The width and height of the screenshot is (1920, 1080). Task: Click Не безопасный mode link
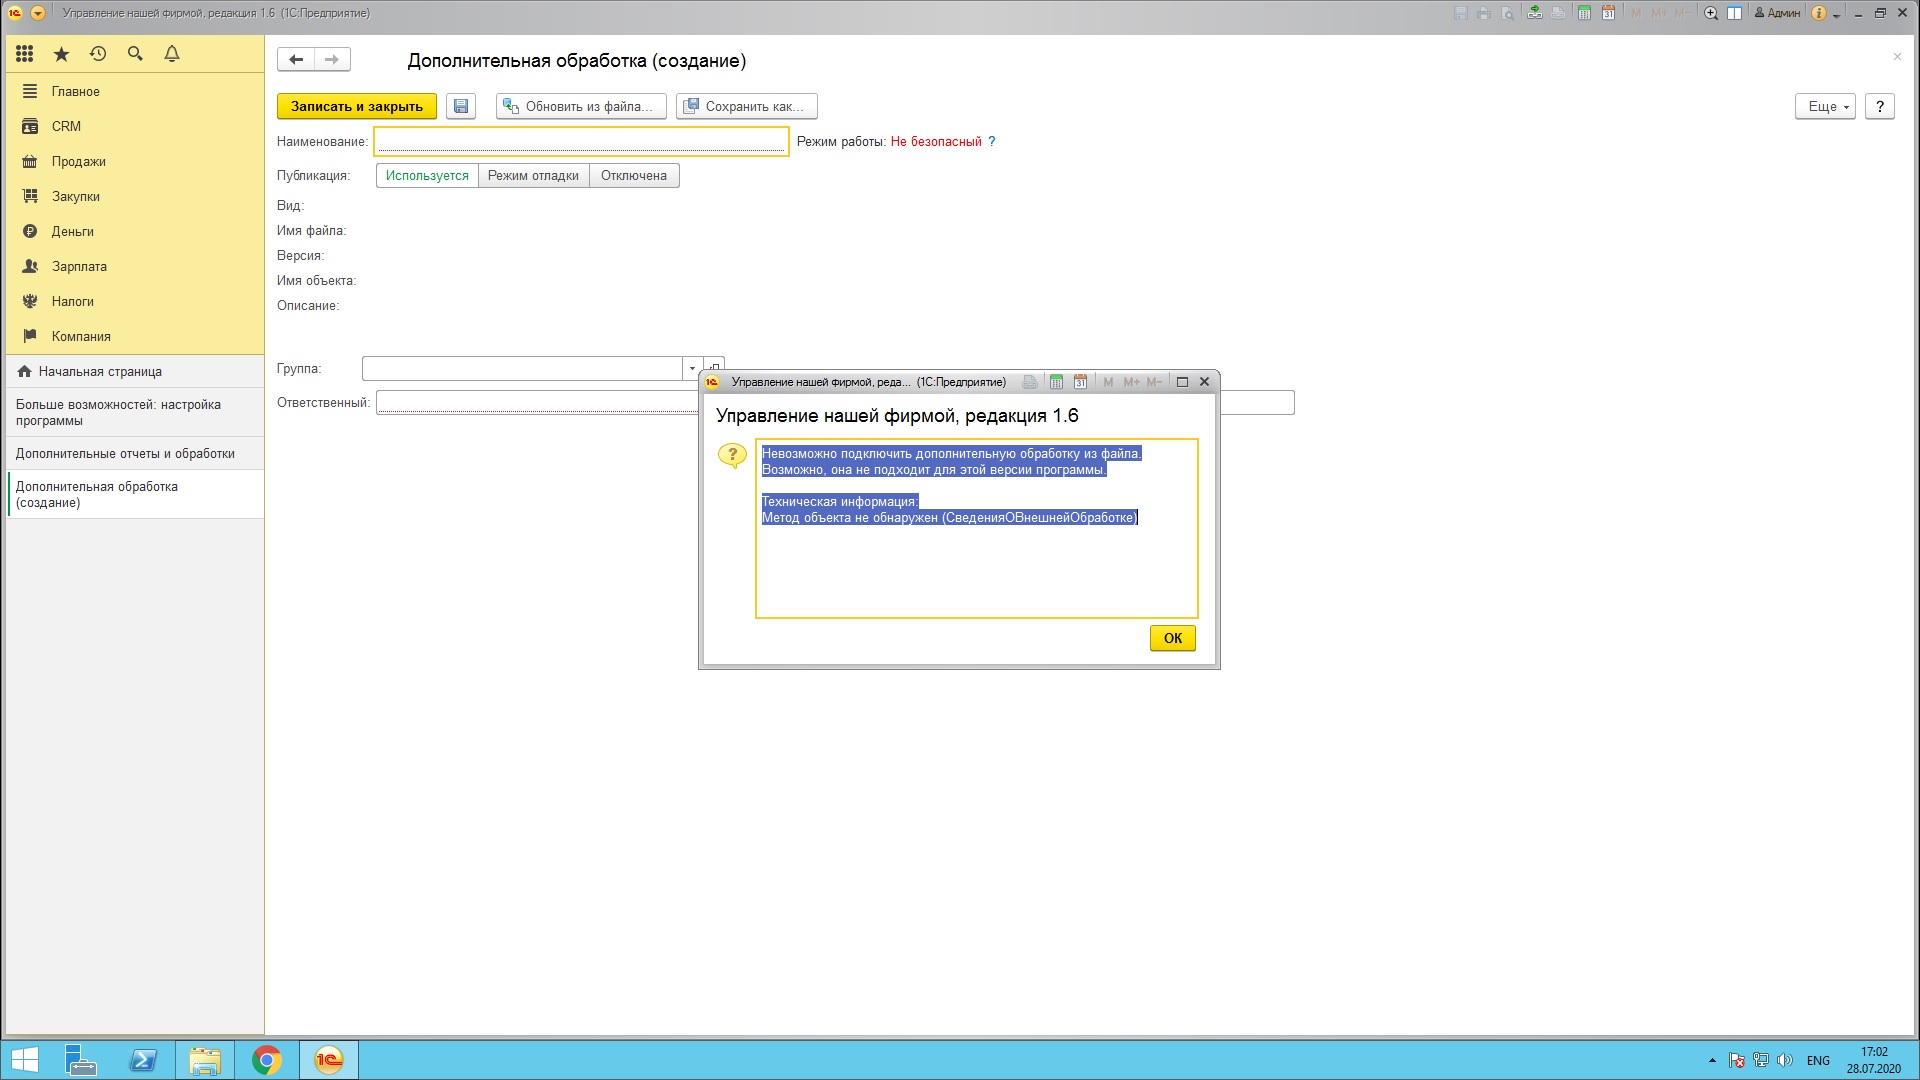(x=936, y=142)
